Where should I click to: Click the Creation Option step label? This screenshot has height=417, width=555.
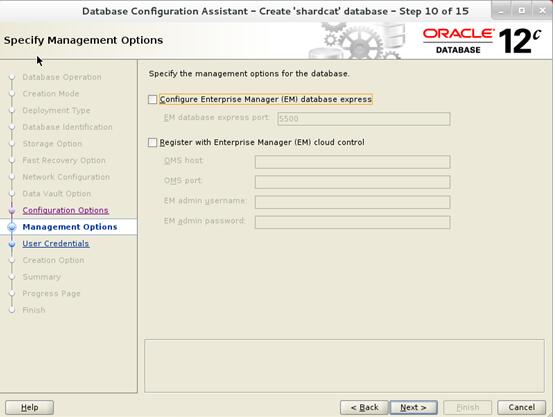coord(53,260)
